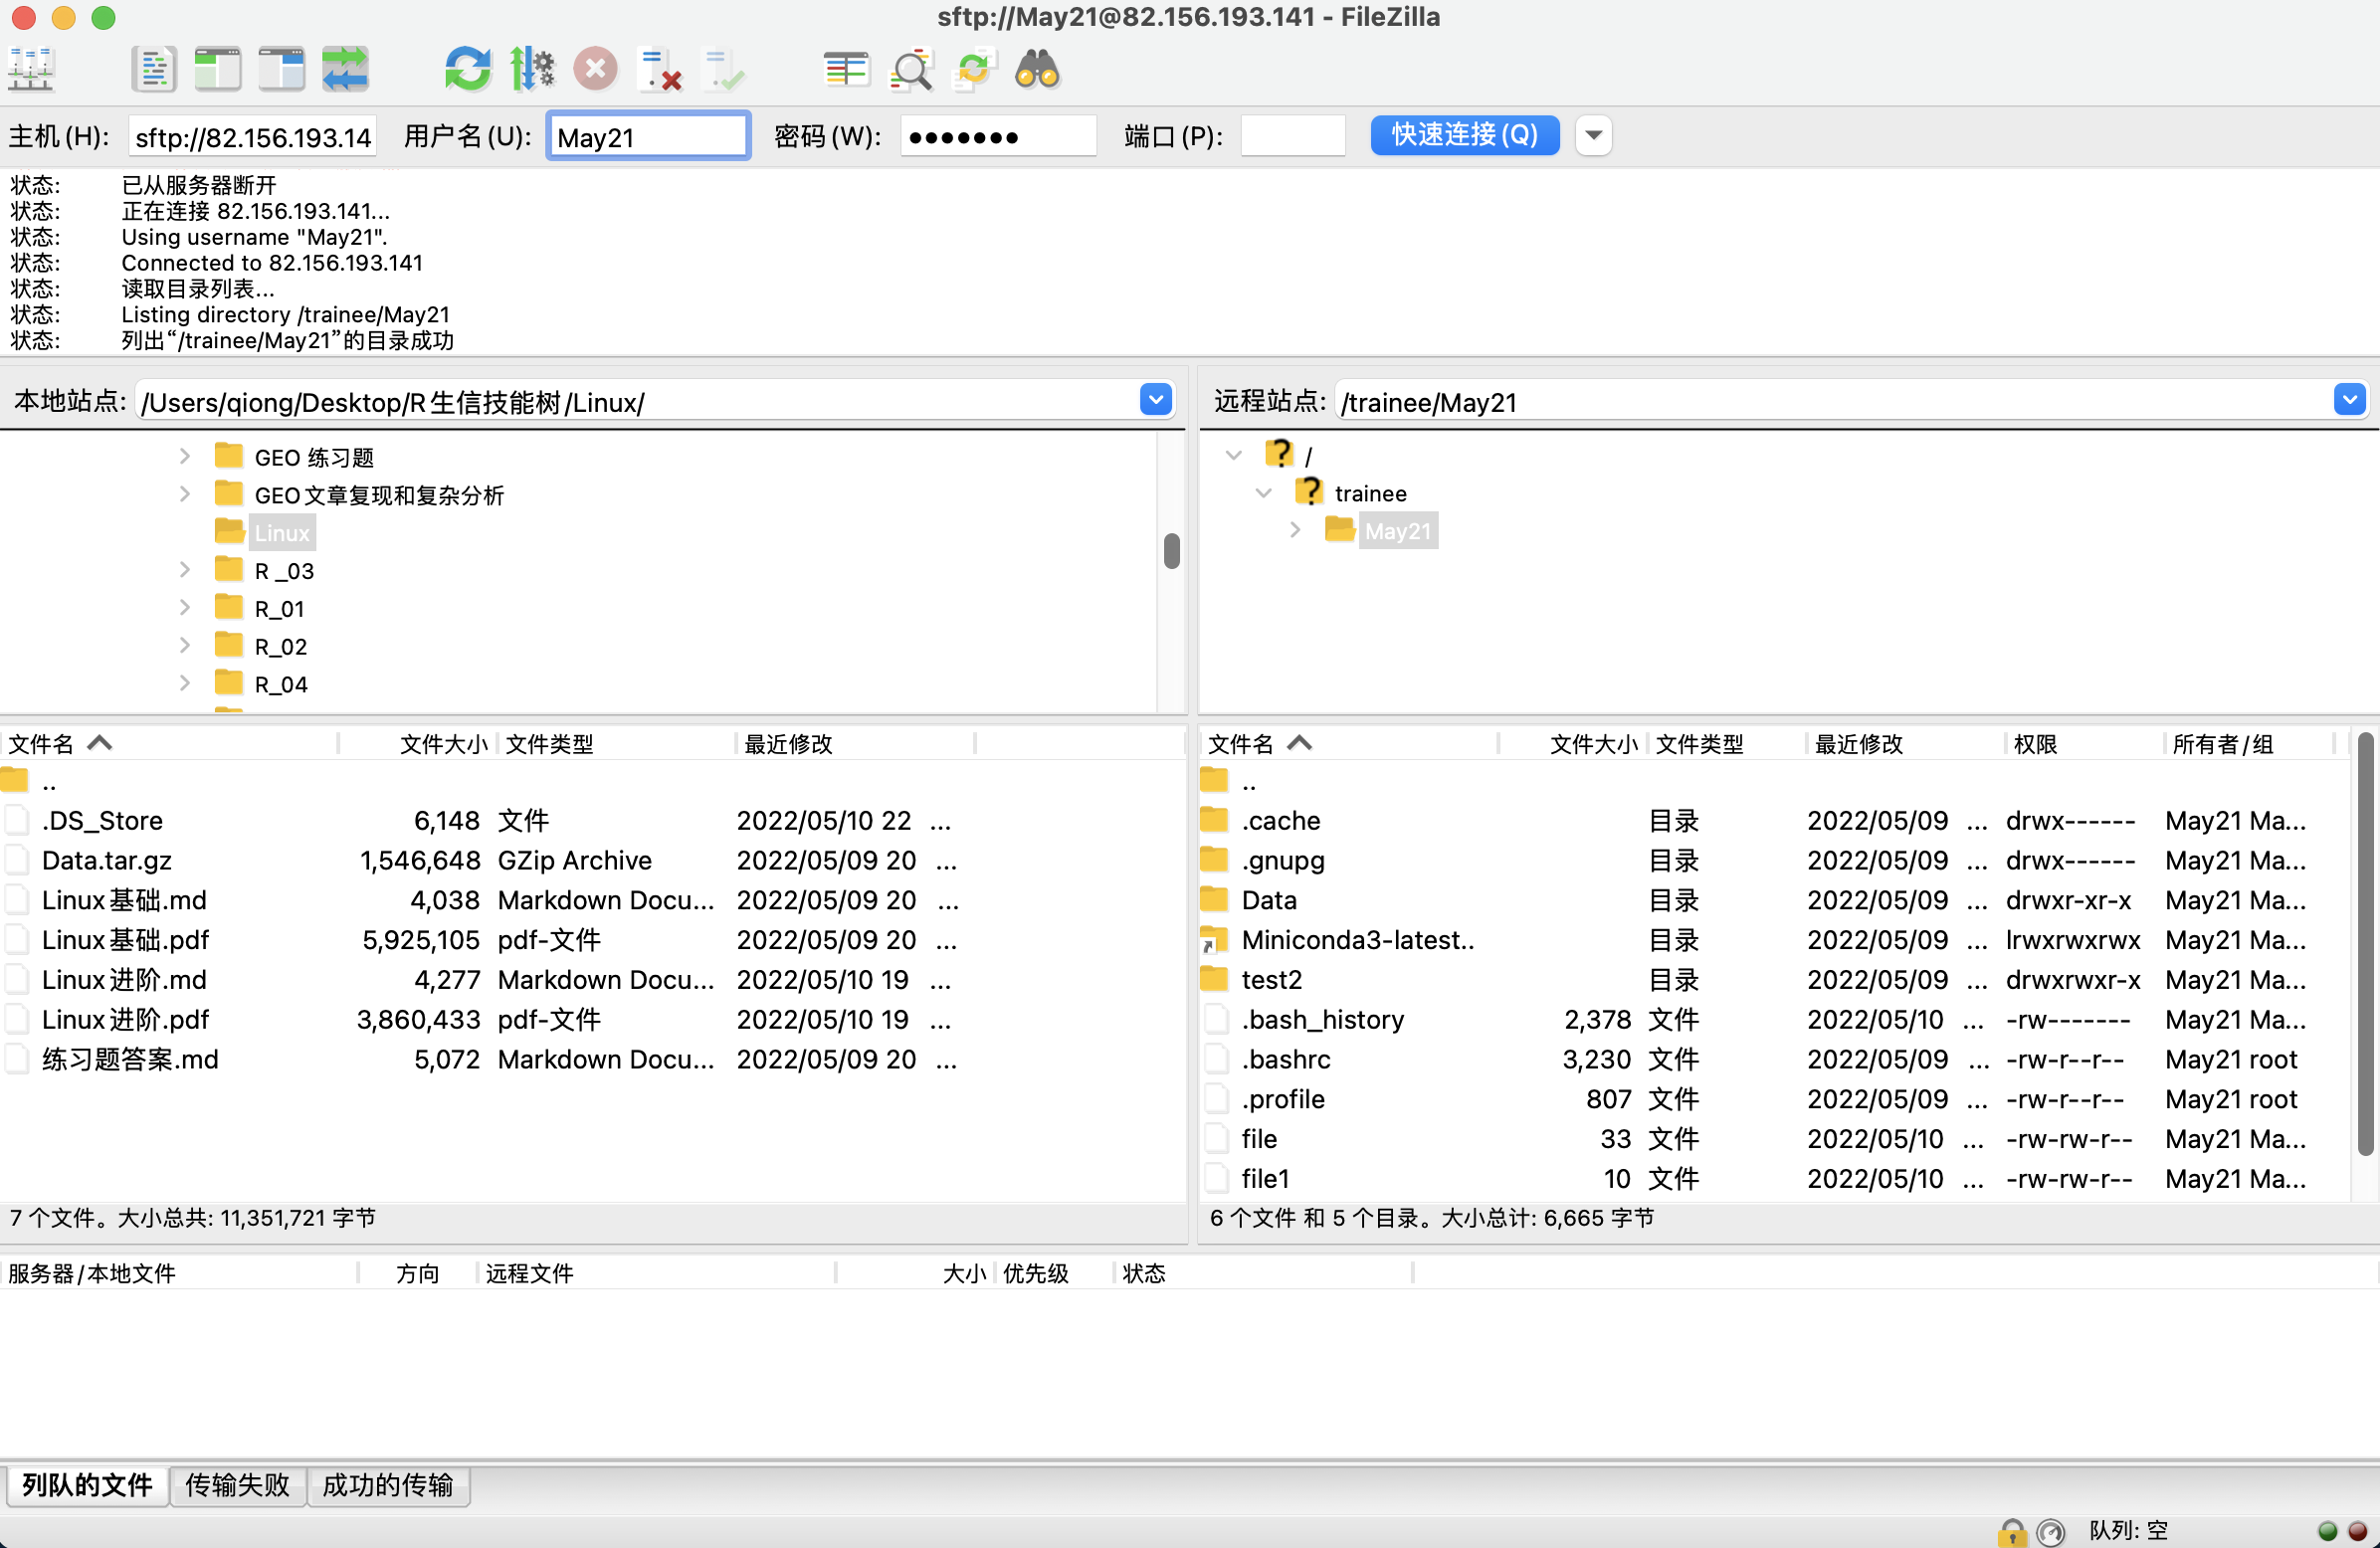Toggle the message log display icon
Screen dimensions: 2380x1548
pos(153,70)
